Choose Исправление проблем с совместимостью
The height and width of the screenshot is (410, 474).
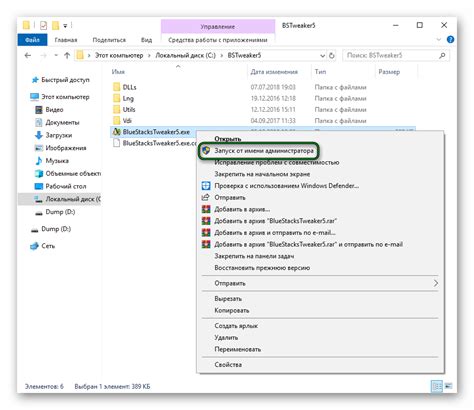pos(277,163)
